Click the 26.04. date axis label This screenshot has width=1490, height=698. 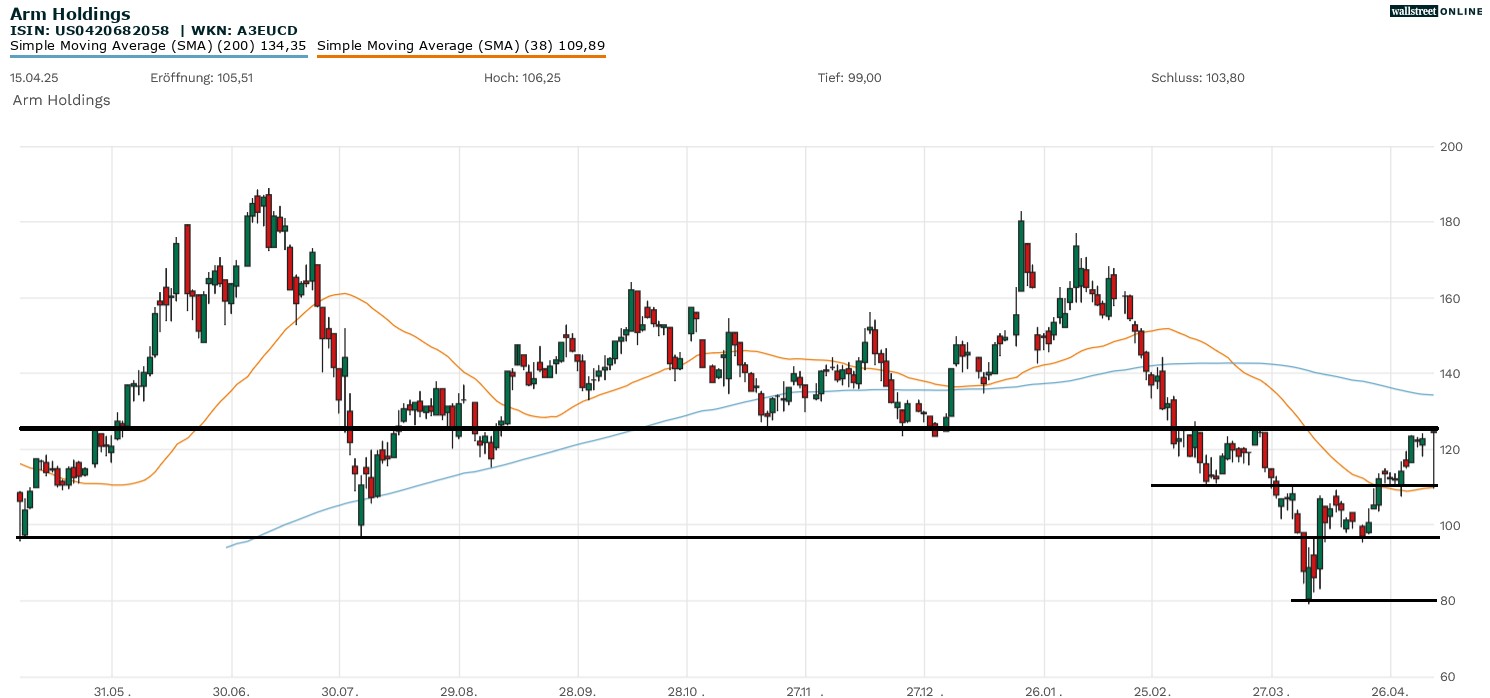[1391, 691]
